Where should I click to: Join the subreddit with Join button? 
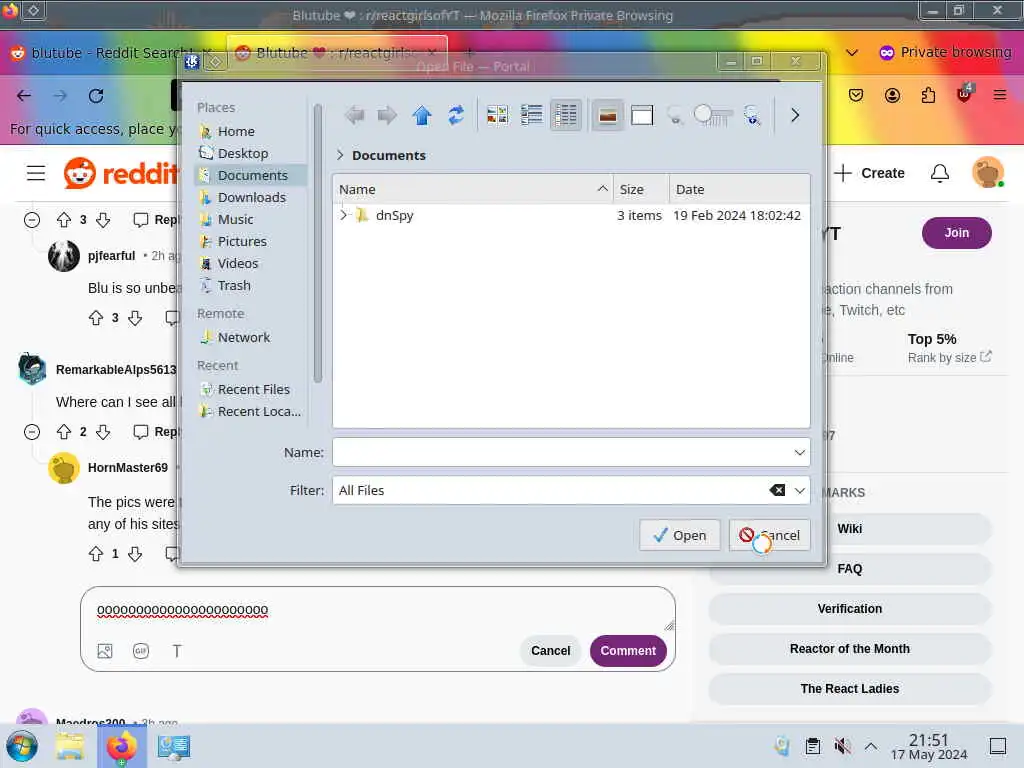(956, 233)
